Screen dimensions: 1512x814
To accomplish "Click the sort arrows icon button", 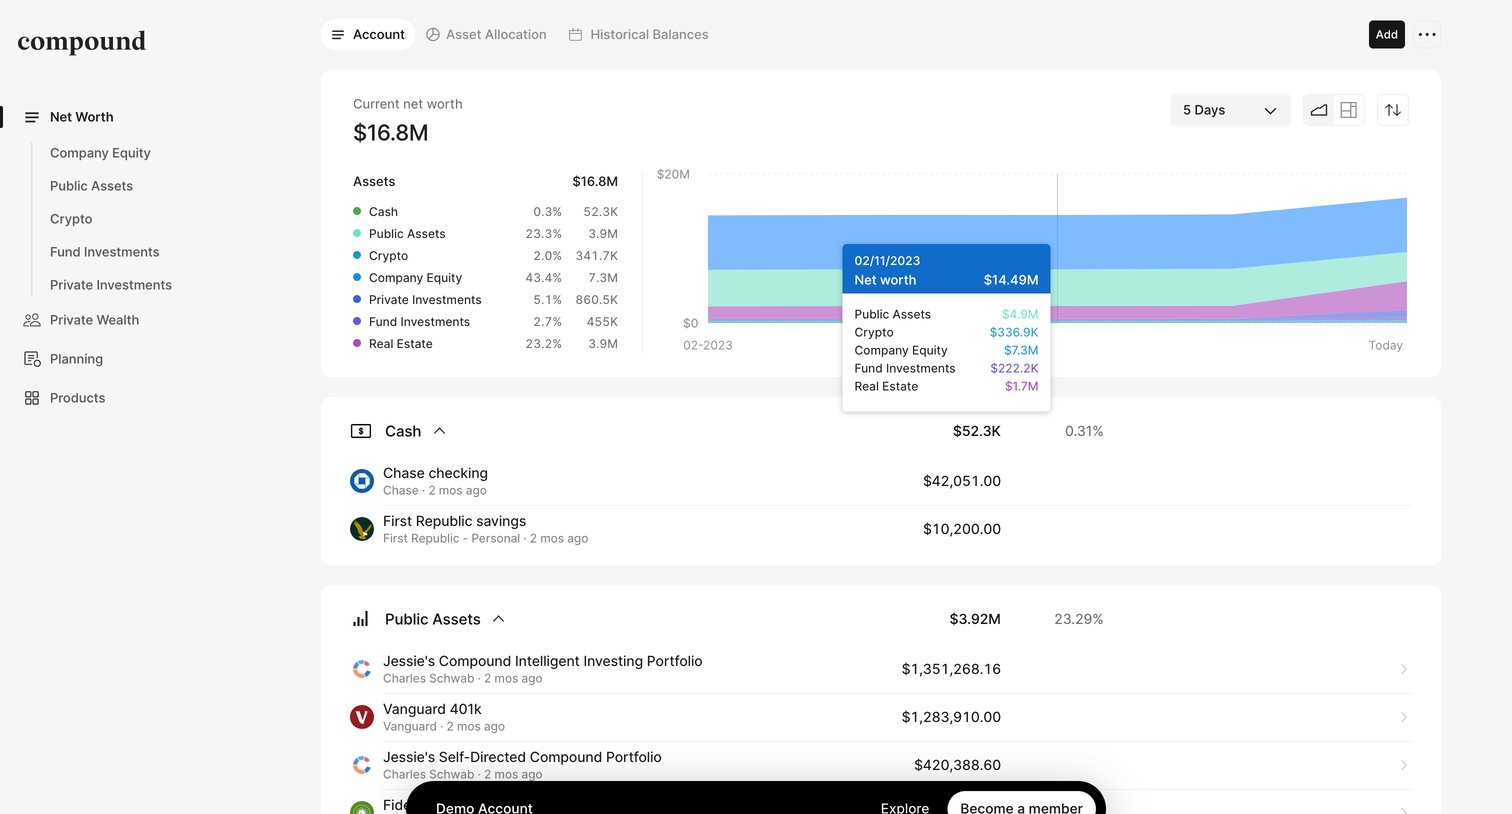I will tap(1393, 110).
